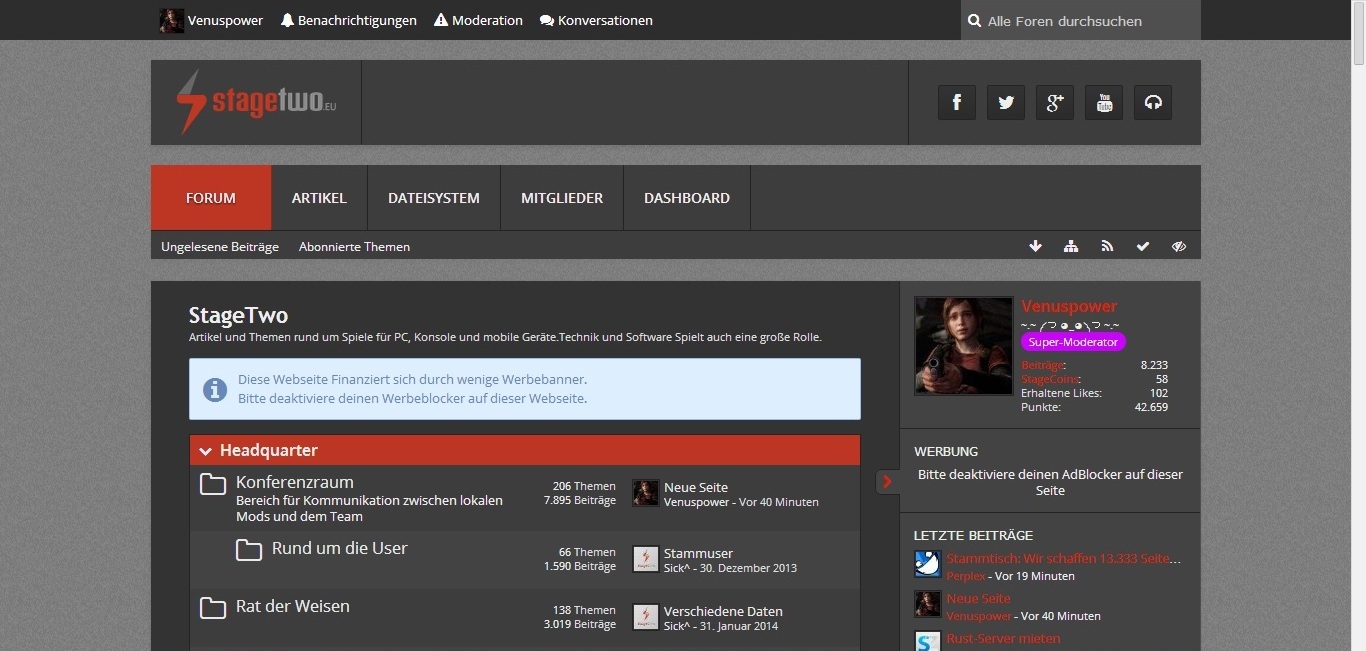Screen dimensions: 1366x651
Task: Open the ARTIKEL tab
Action: click(319, 198)
